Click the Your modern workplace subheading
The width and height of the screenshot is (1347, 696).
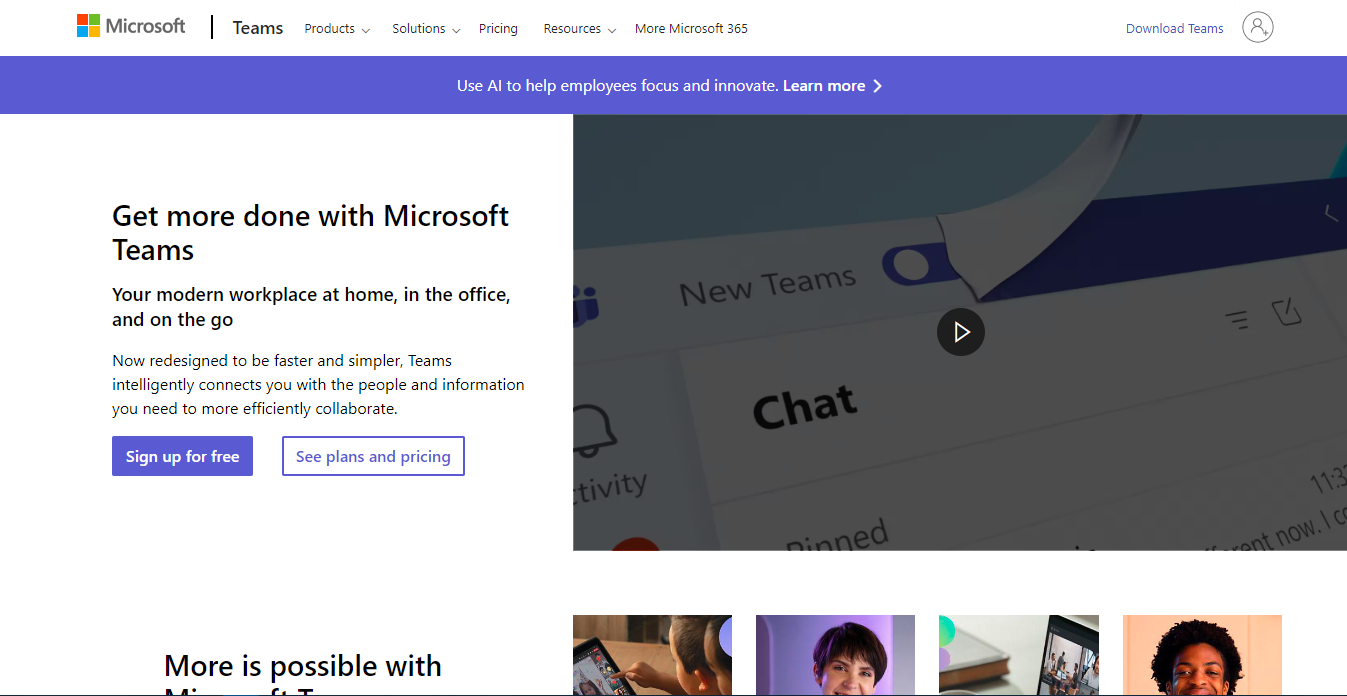click(311, 307)
